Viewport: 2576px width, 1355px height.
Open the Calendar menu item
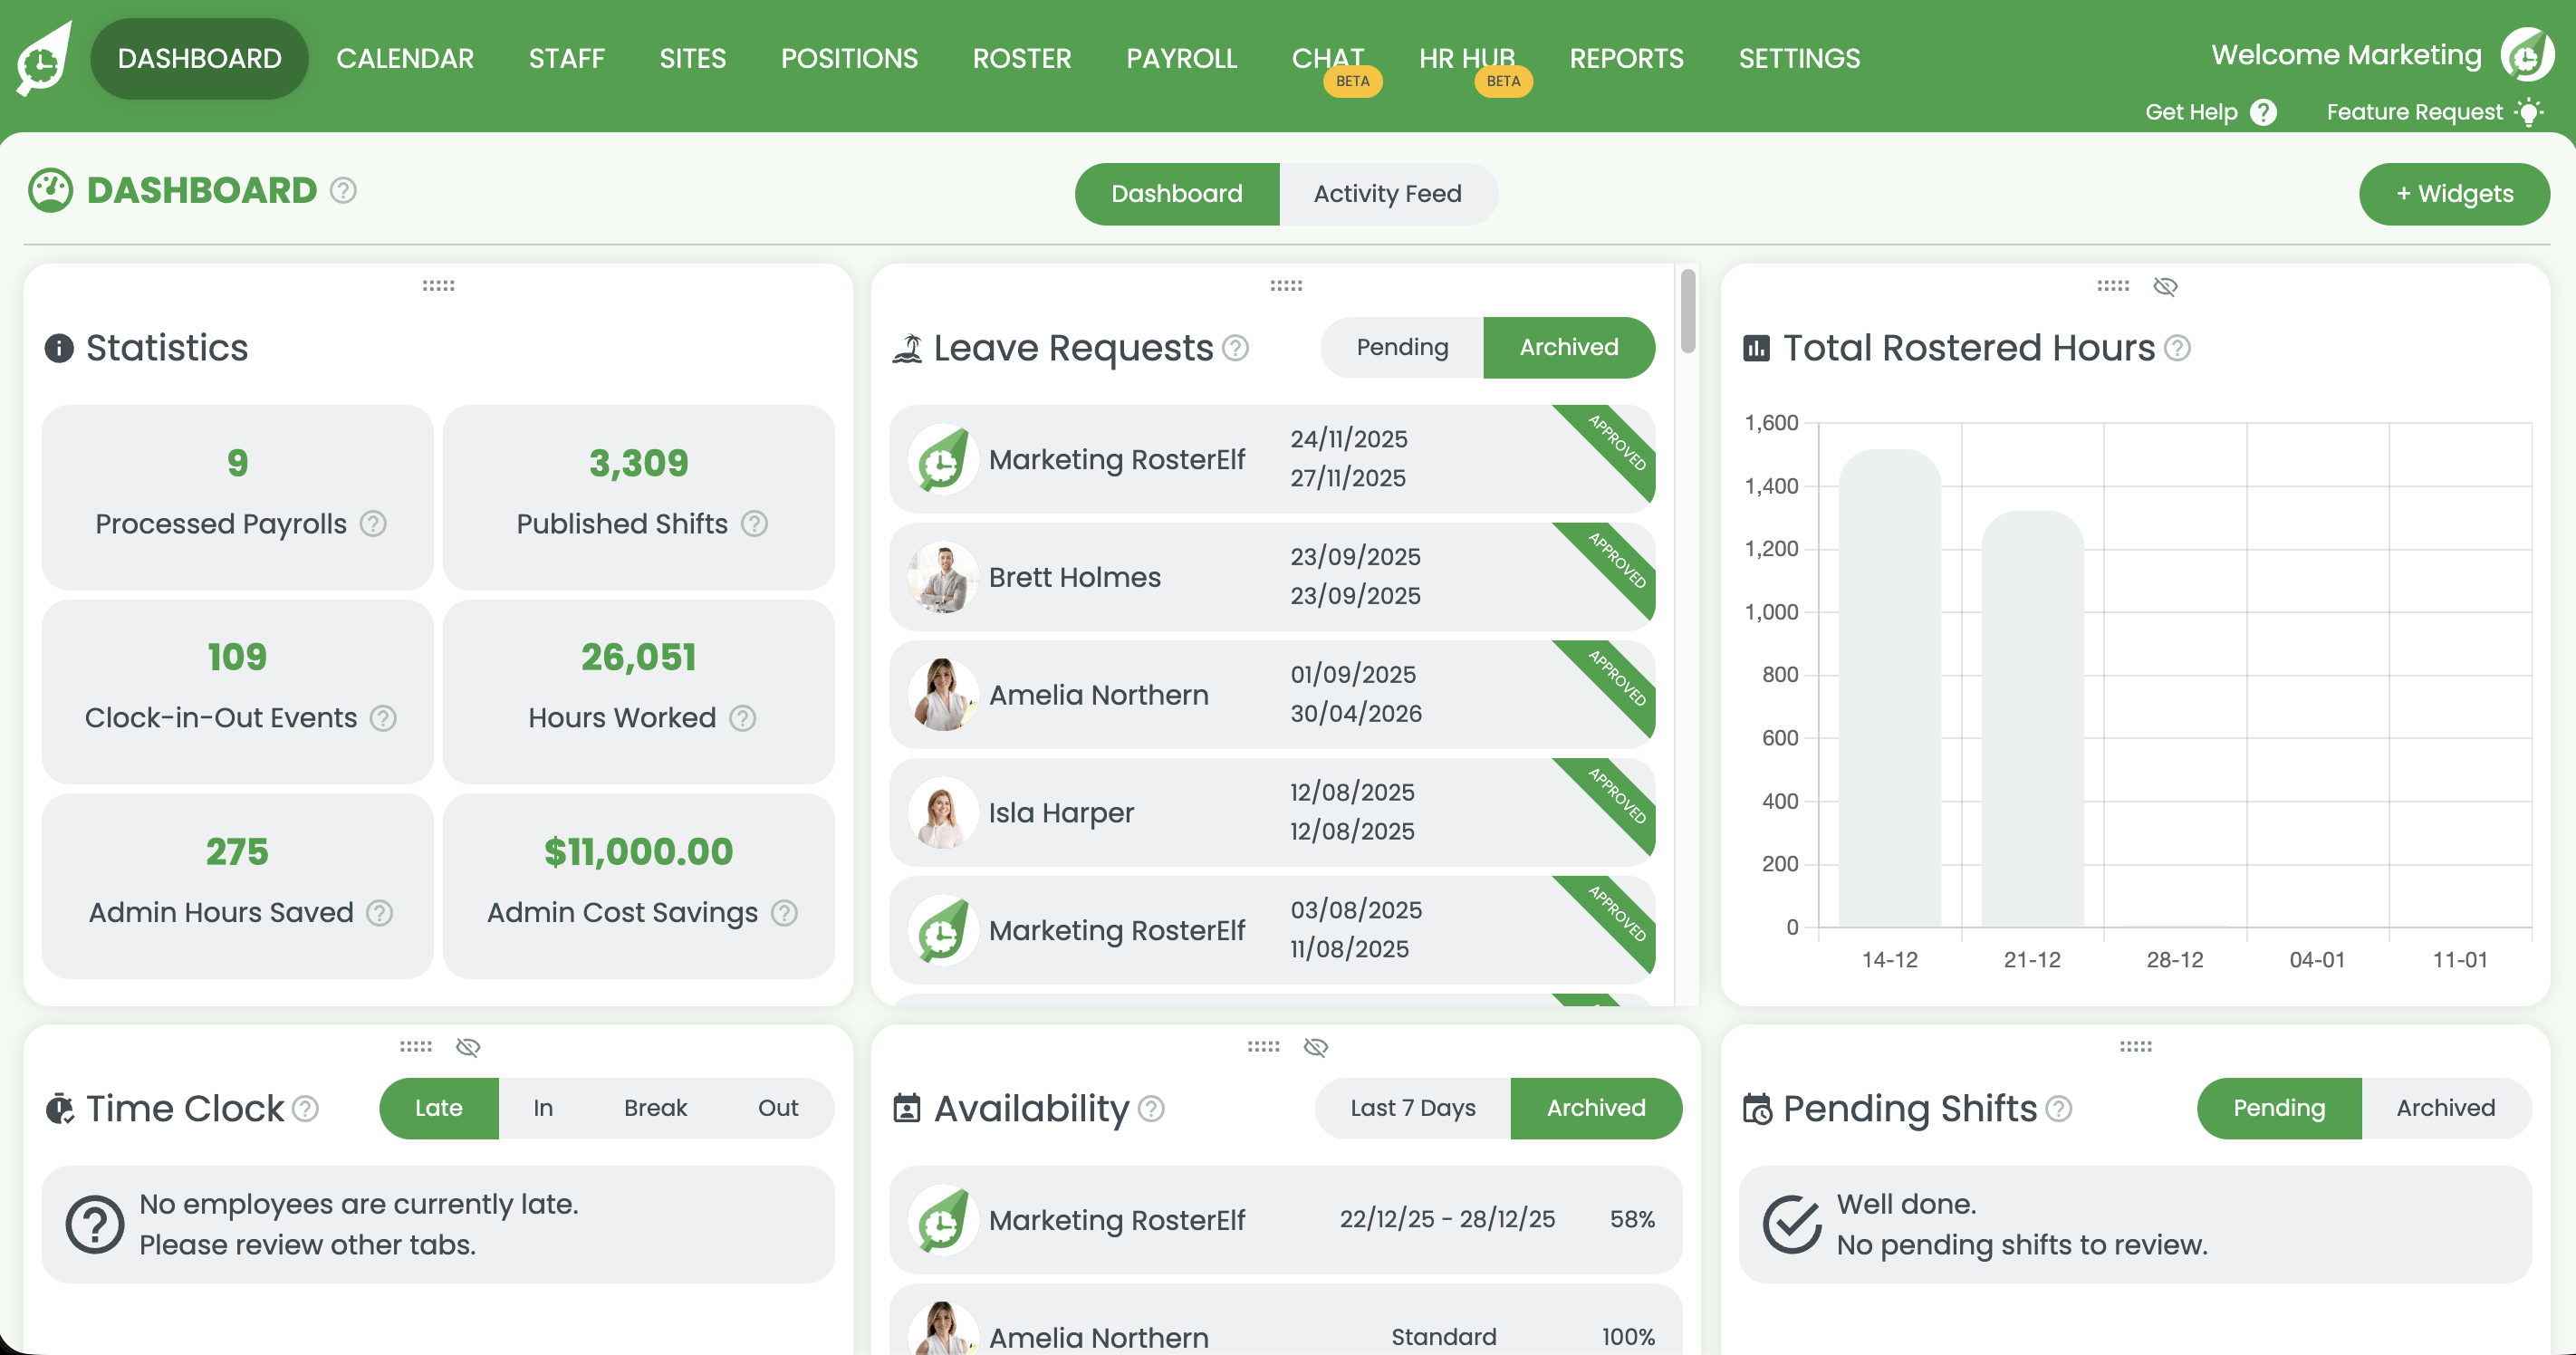(x=405, y=58)
